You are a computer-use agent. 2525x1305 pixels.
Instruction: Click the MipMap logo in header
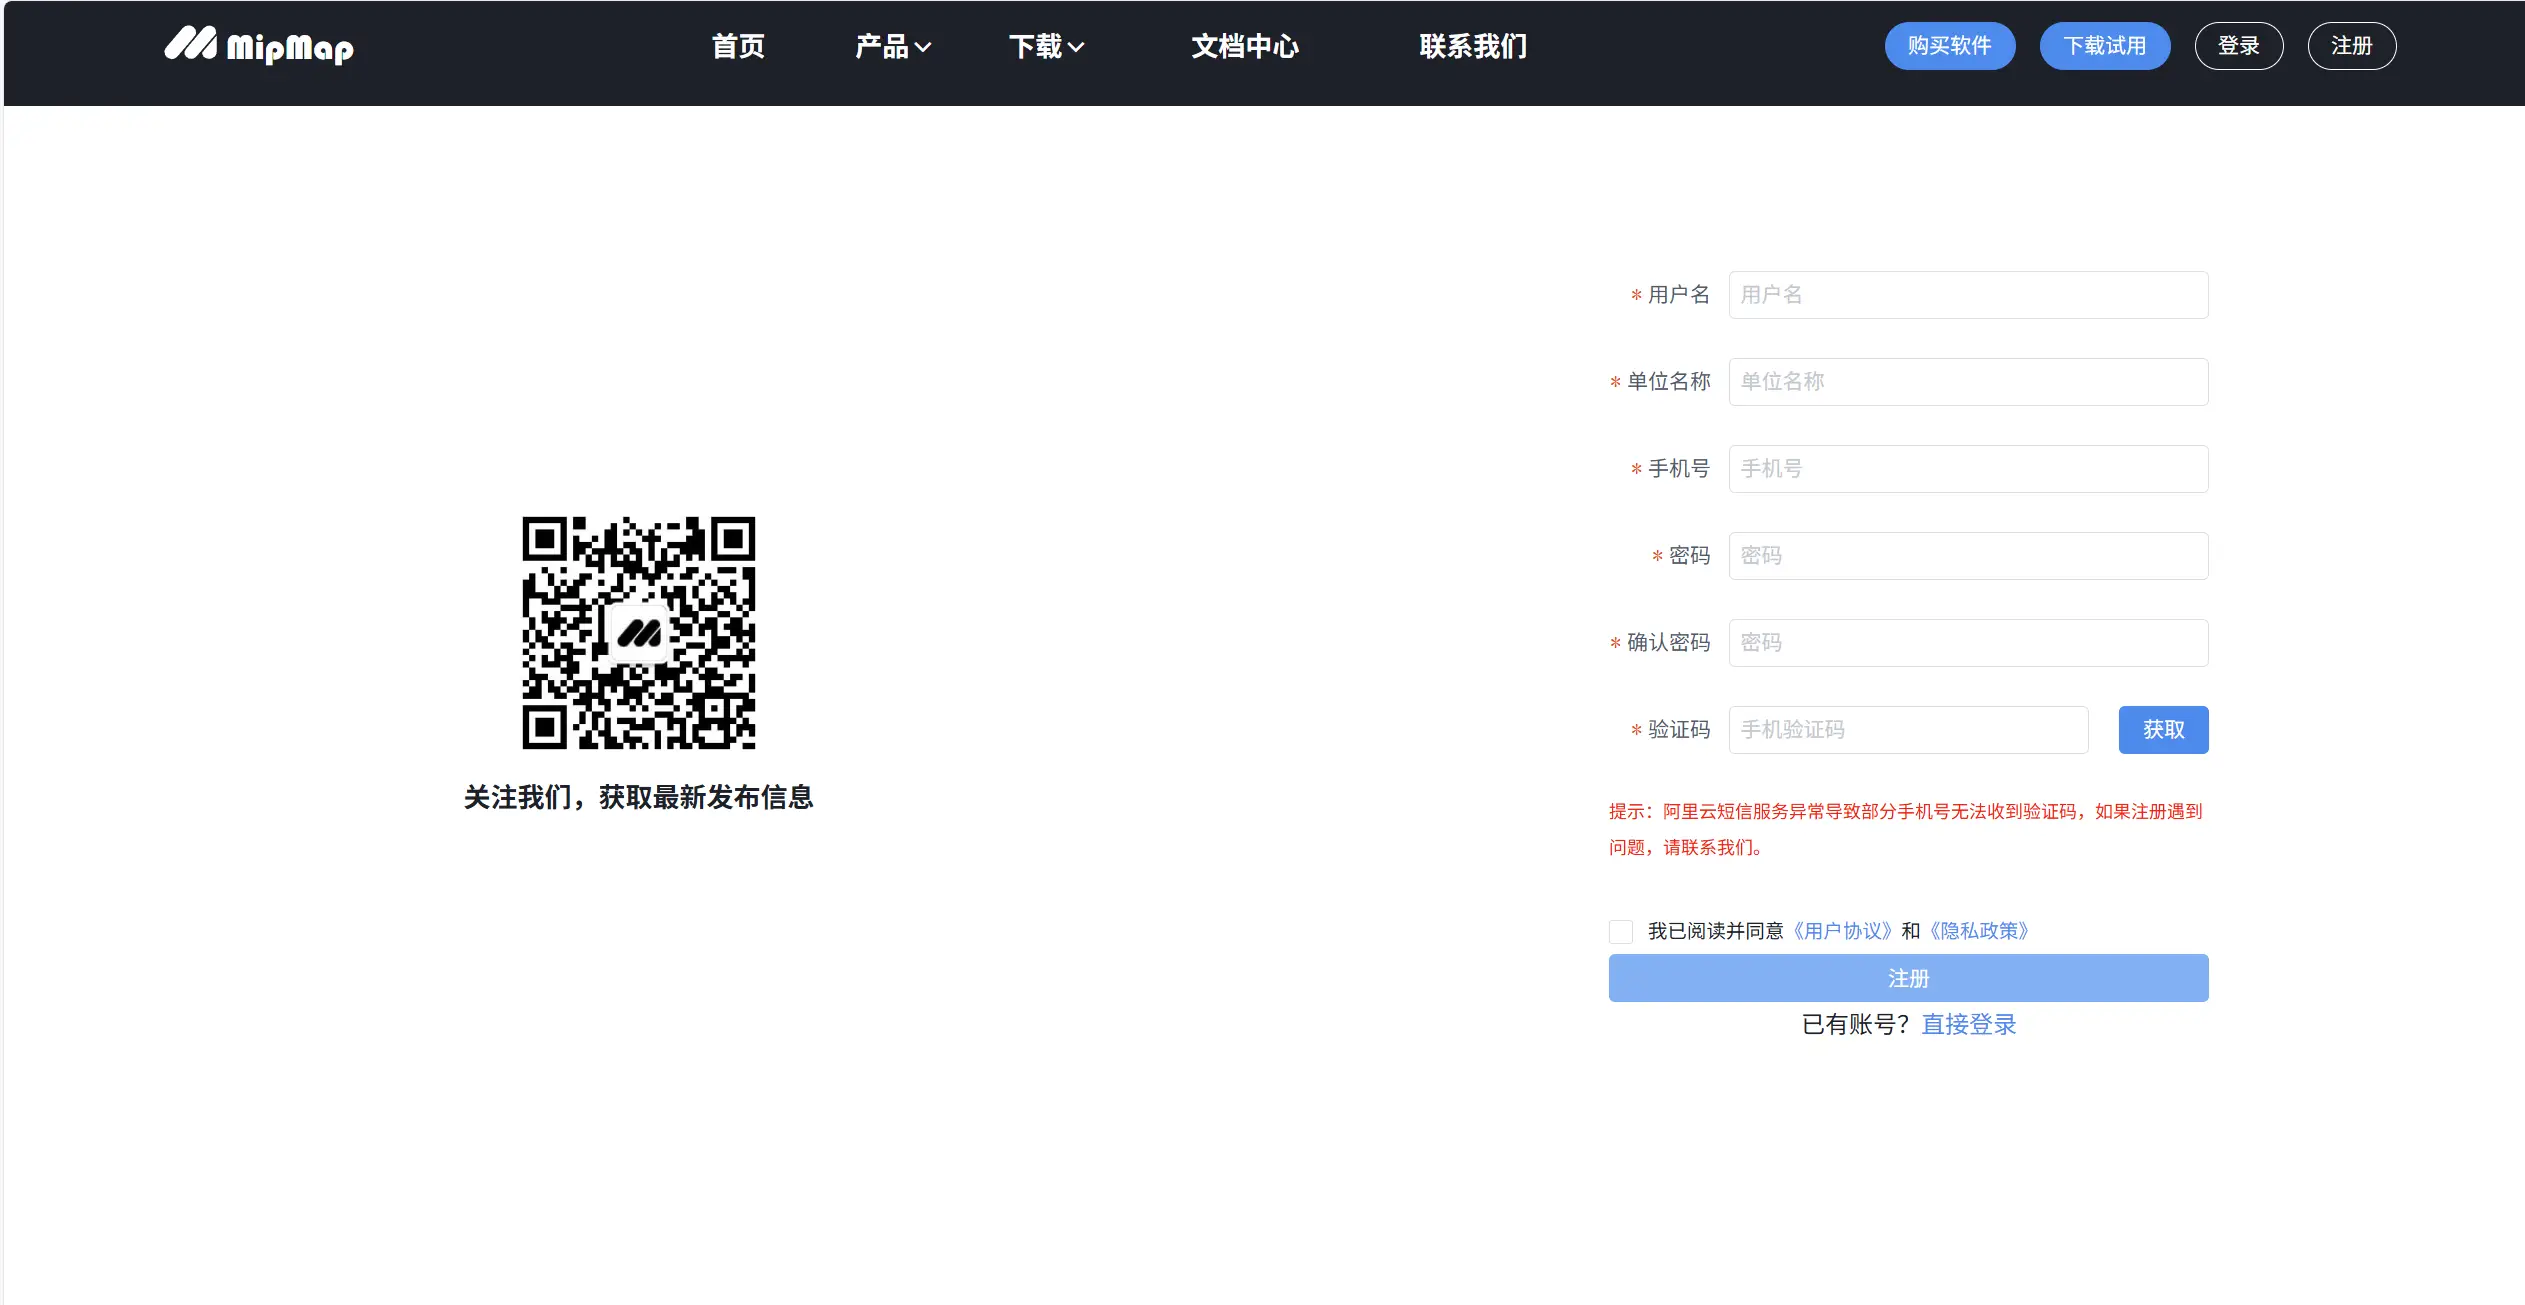(x=259, y=46)
